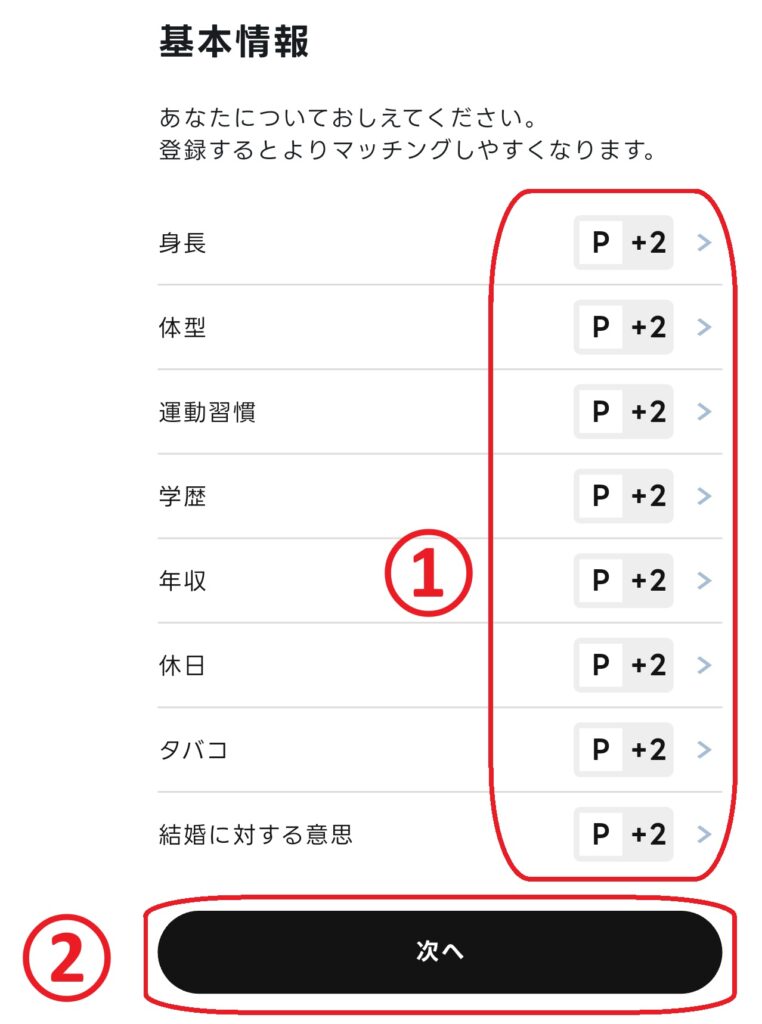Expand the 身長 row chevron

pos(703,242)
